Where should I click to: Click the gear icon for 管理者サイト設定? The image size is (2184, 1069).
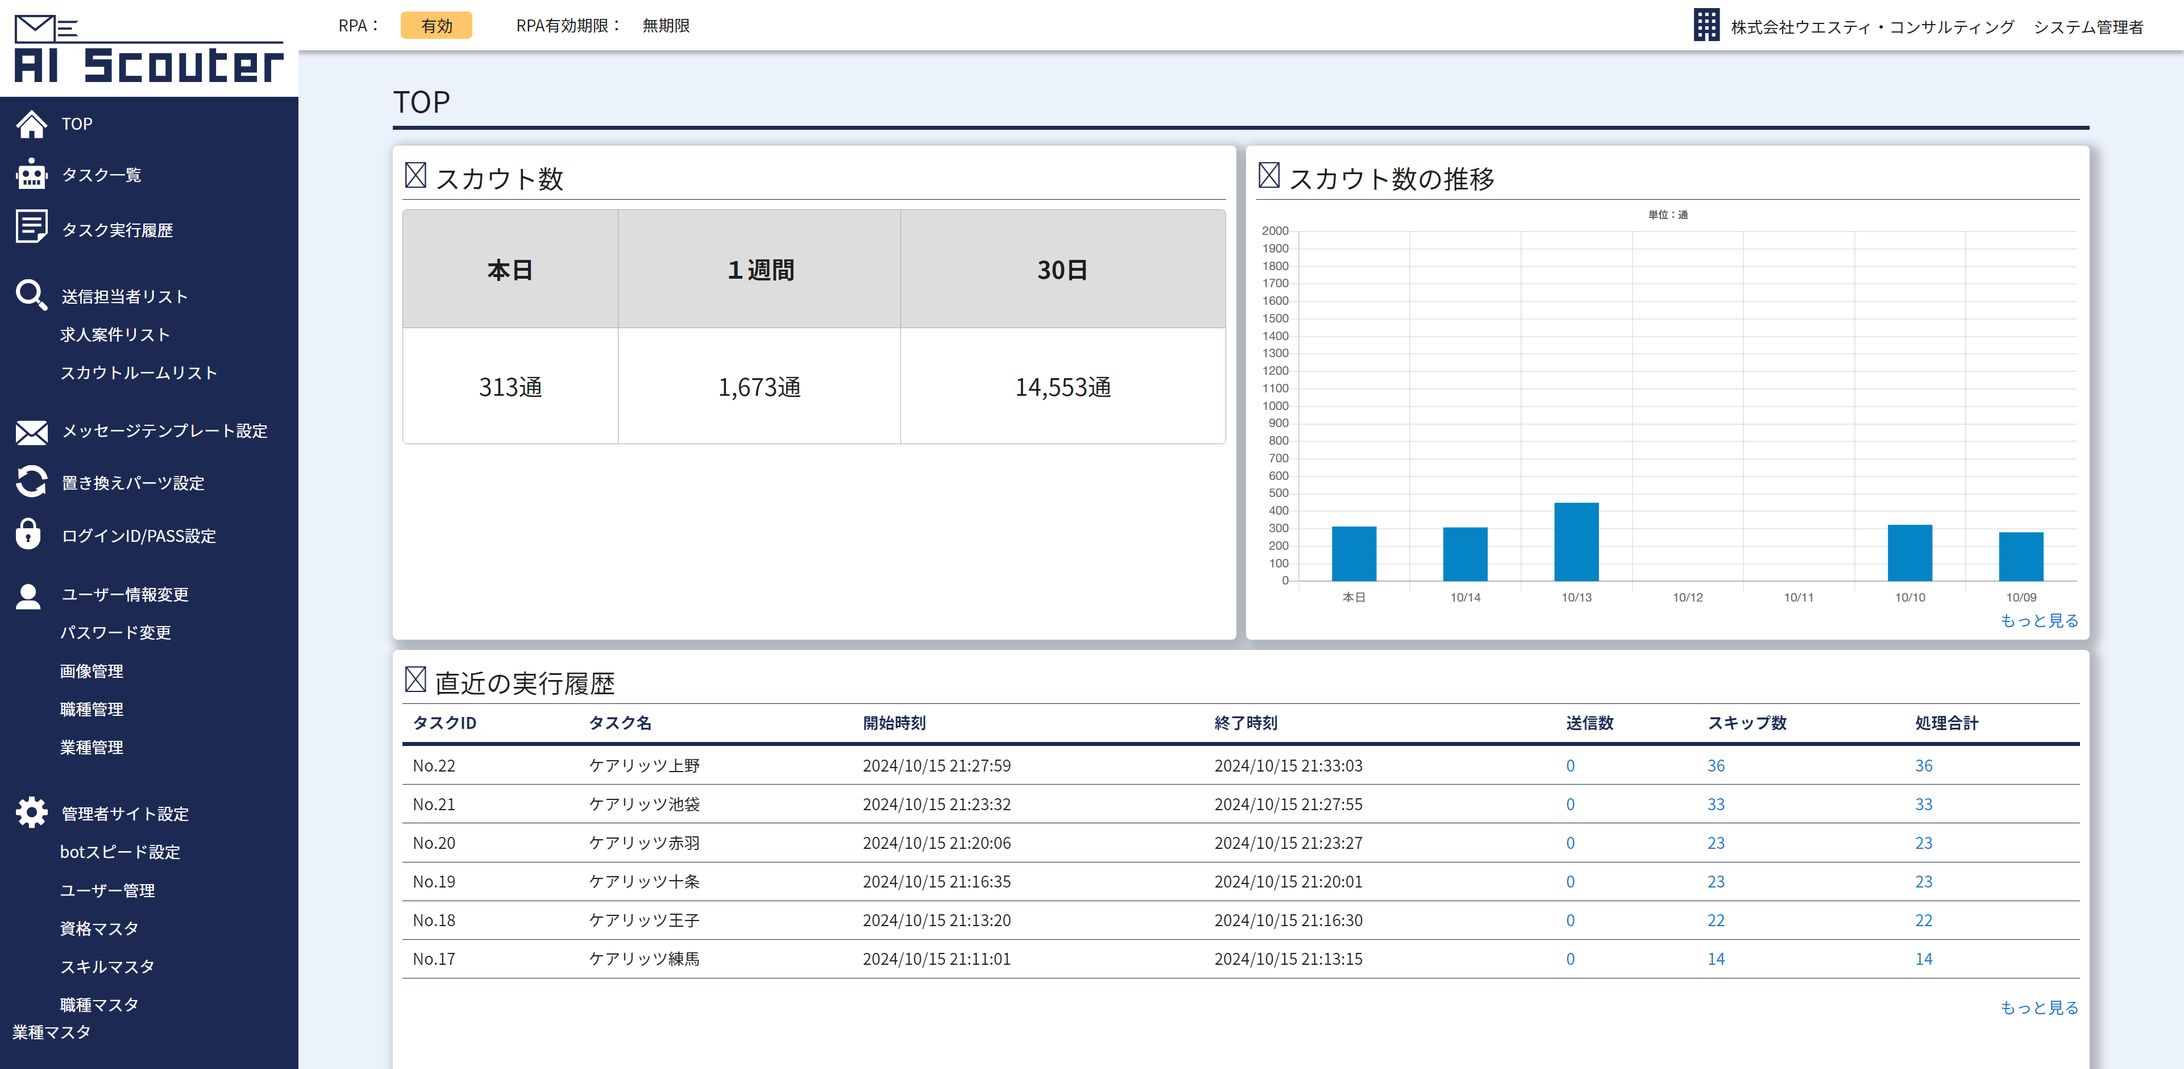(31, 812)
